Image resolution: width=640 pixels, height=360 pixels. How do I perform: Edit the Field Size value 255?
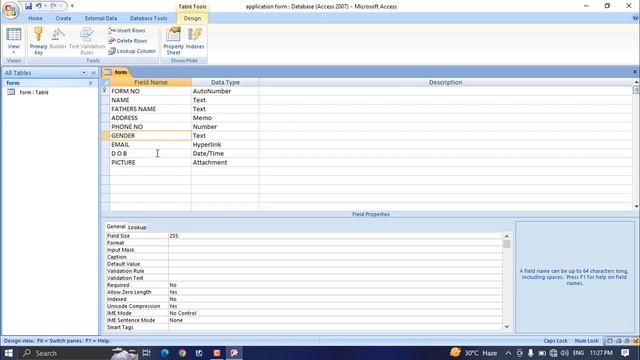click(335, 236)
